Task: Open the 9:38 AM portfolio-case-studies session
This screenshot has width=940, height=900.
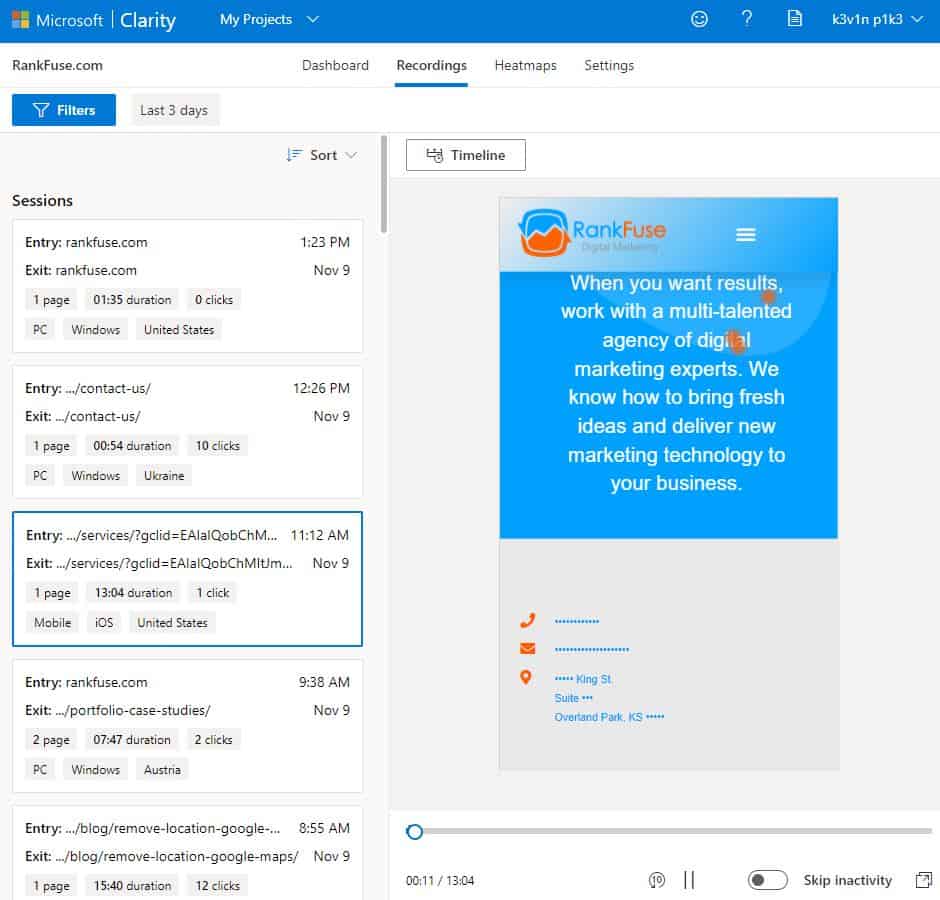Action: click(188, 726)
